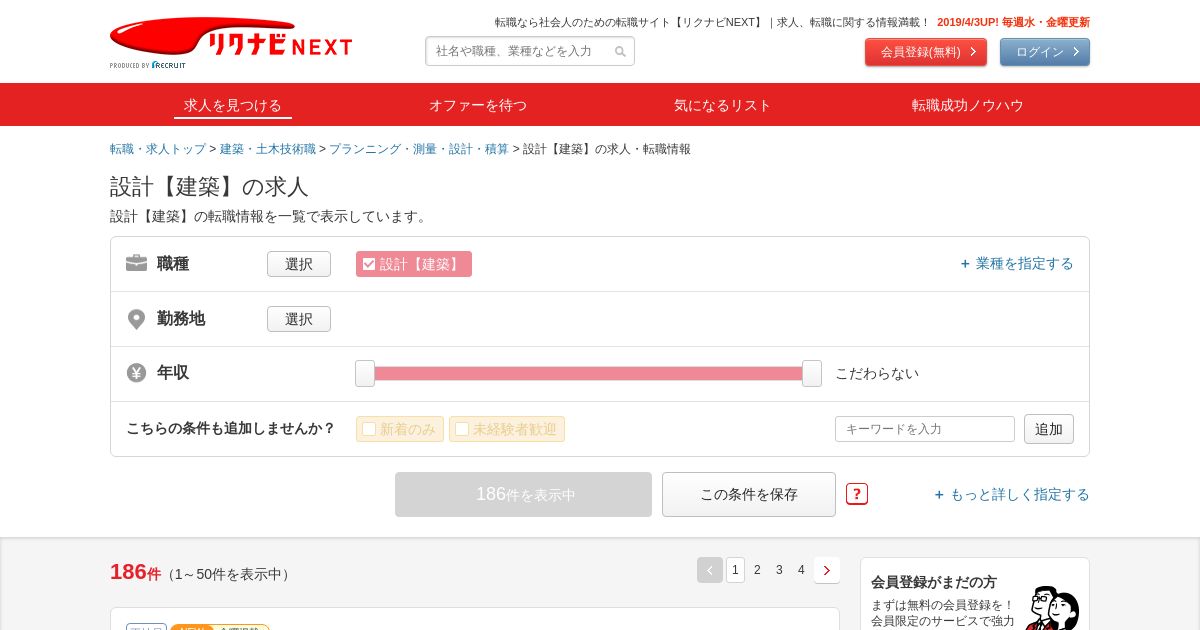Click the right handle of salary slider
Viewport: 1200px width, 630px height.
pyautogui.click(x=812, y=373)
